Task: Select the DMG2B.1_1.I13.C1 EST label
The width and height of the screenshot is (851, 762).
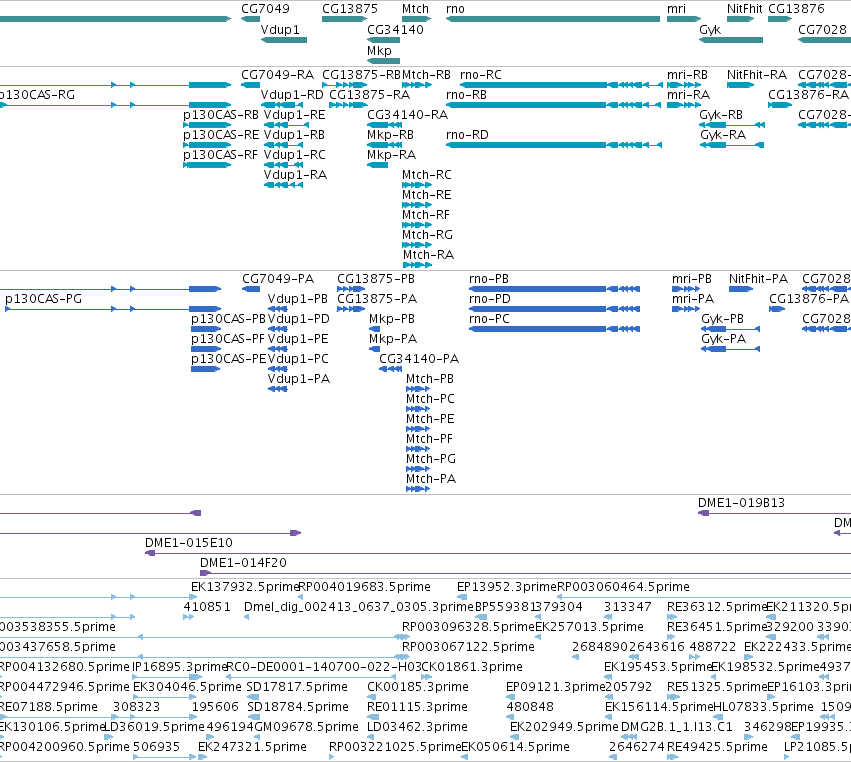Action: (676, 726)
